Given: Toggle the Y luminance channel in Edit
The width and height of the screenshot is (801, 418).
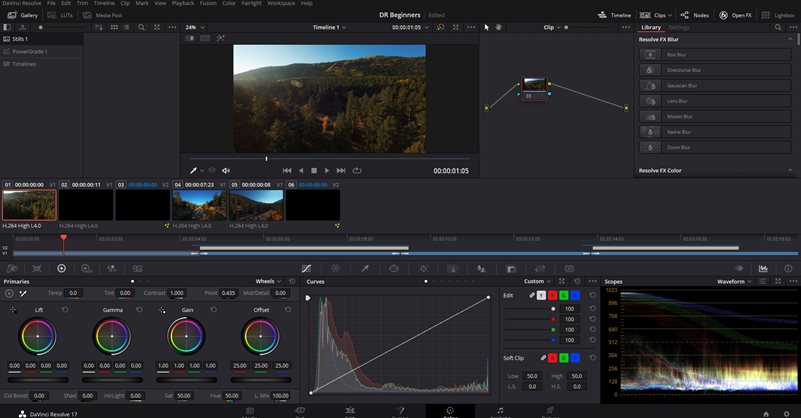Looking at the screenshot, I should (542, 296).
